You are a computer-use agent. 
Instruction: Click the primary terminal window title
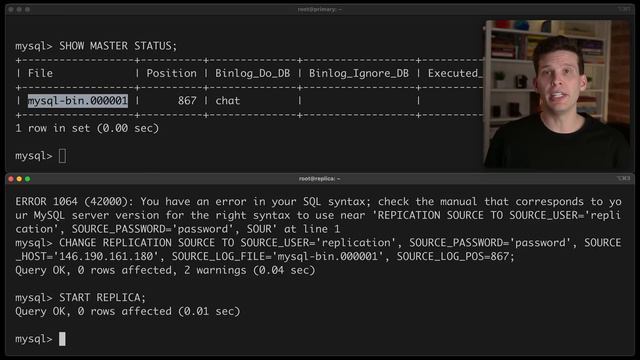320,9
